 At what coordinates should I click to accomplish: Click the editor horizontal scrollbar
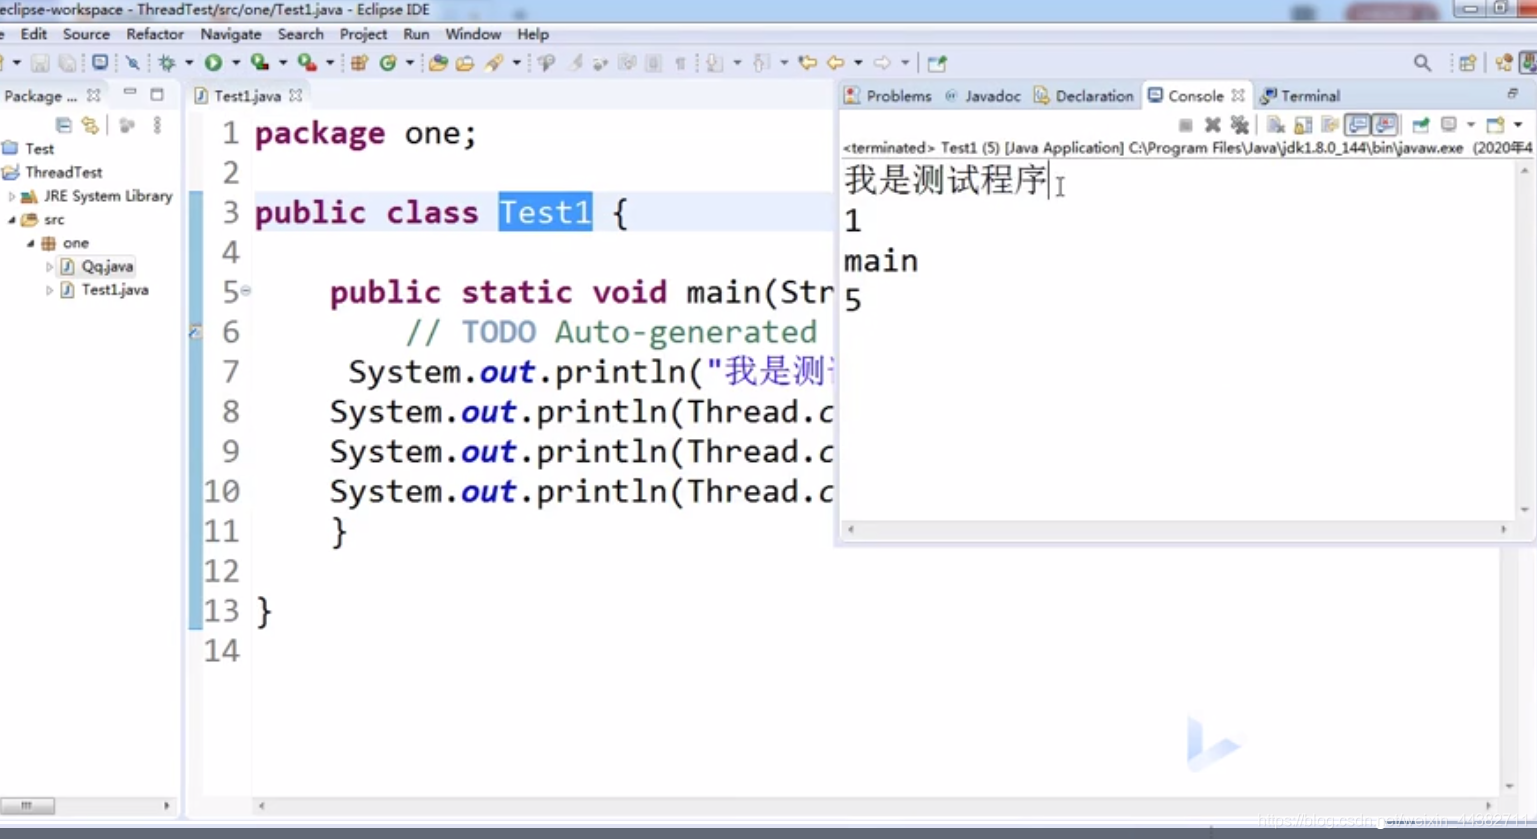[874, 805]
